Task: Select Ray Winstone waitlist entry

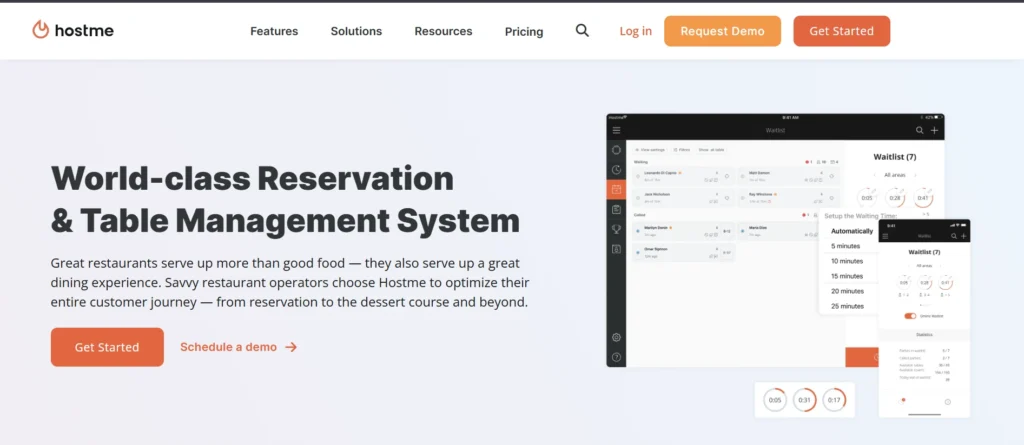Action: pos(788,197)
